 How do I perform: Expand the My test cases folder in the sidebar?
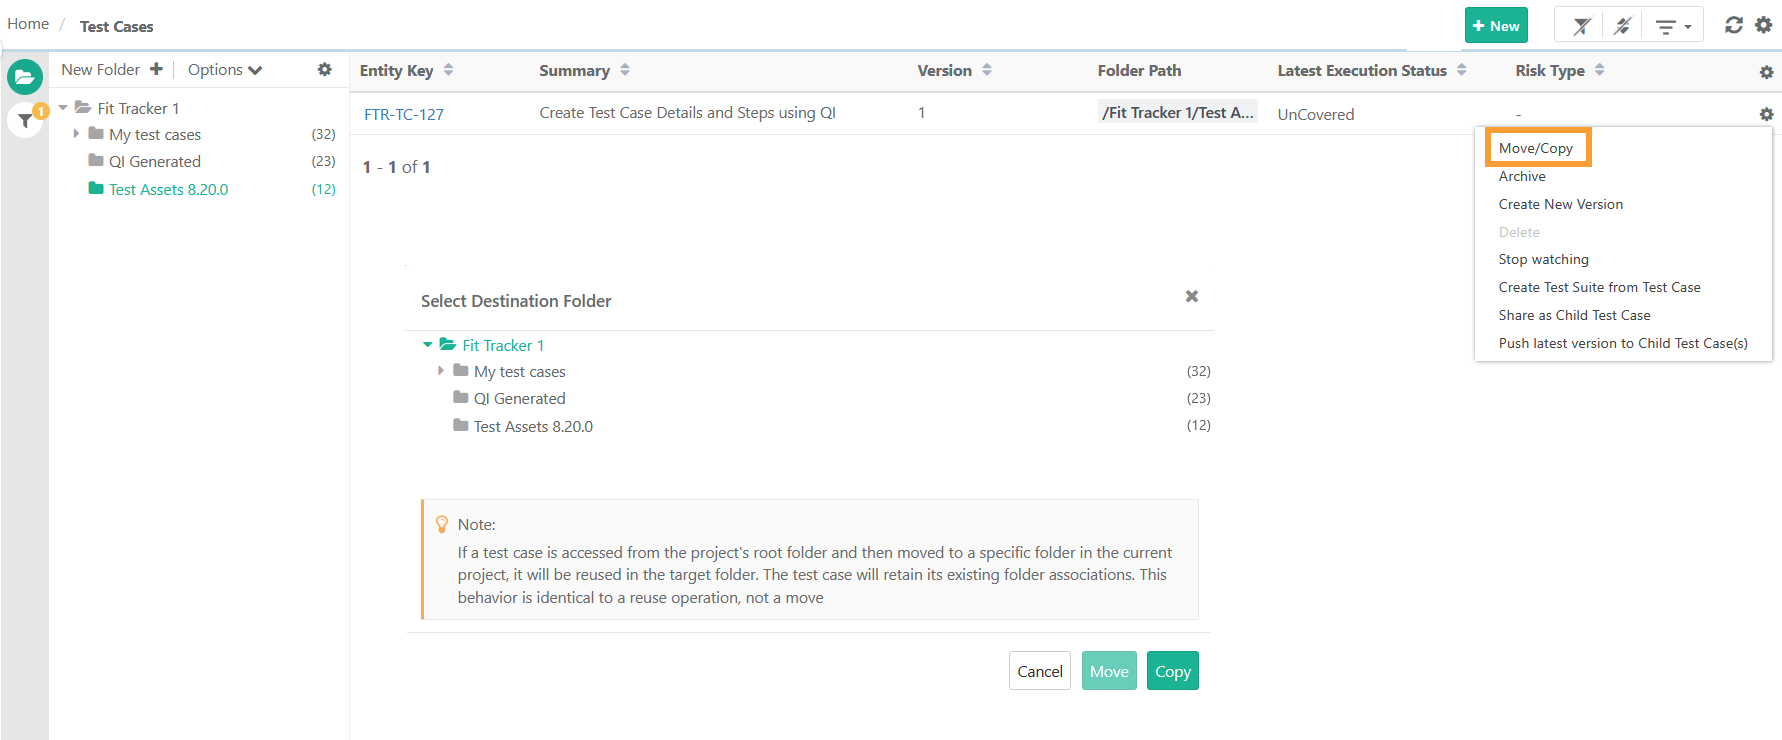tap(76, 133)
